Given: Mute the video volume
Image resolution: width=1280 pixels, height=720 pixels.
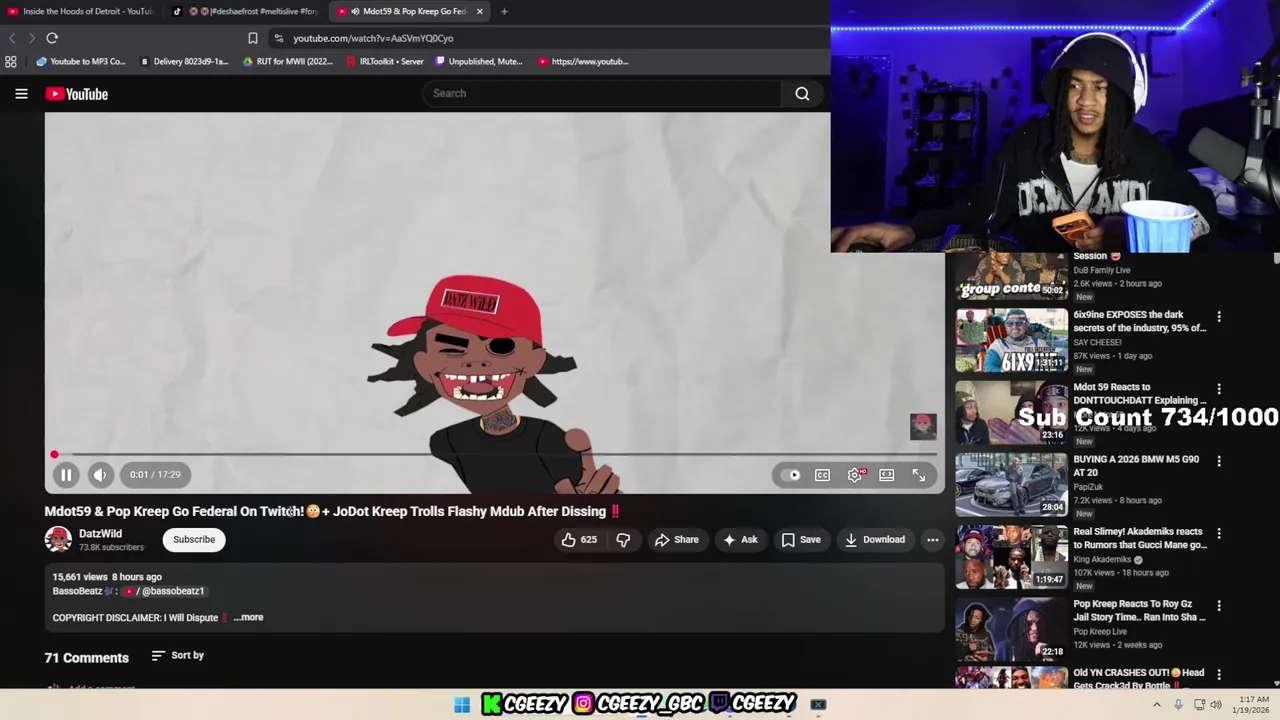Looking at the screenshot, I should [x=99, y=475].
